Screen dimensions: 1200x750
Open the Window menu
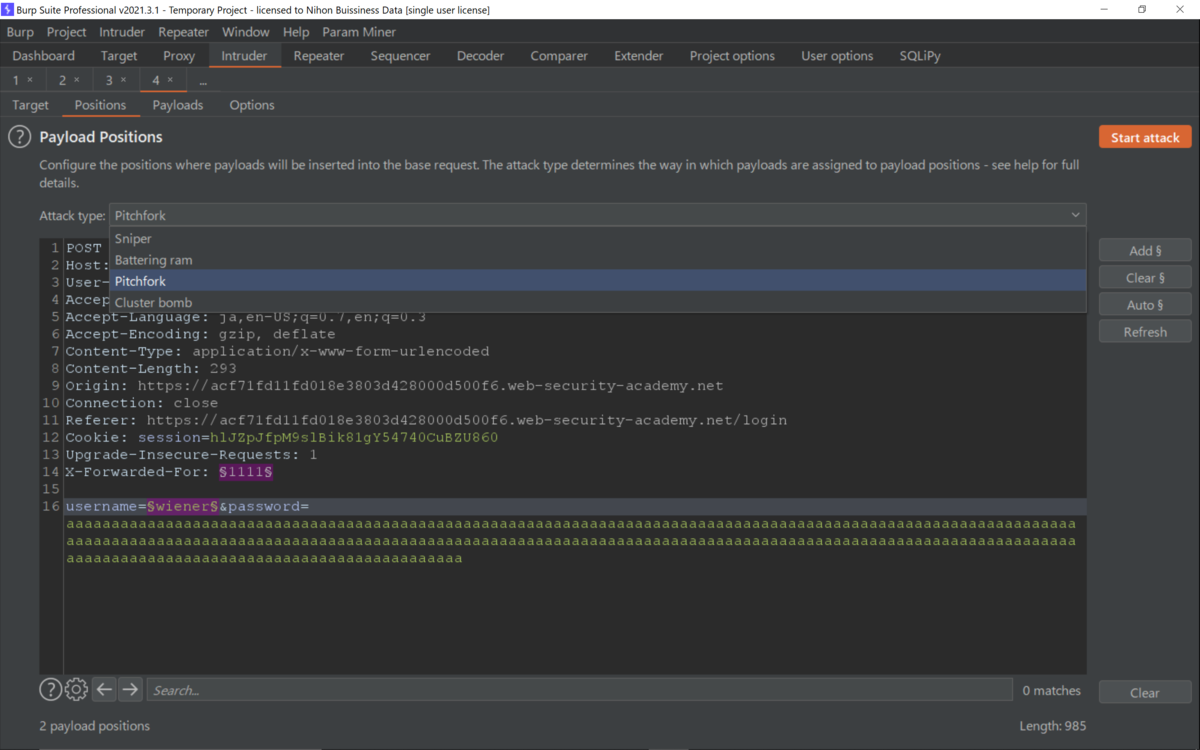coord(246,32)
